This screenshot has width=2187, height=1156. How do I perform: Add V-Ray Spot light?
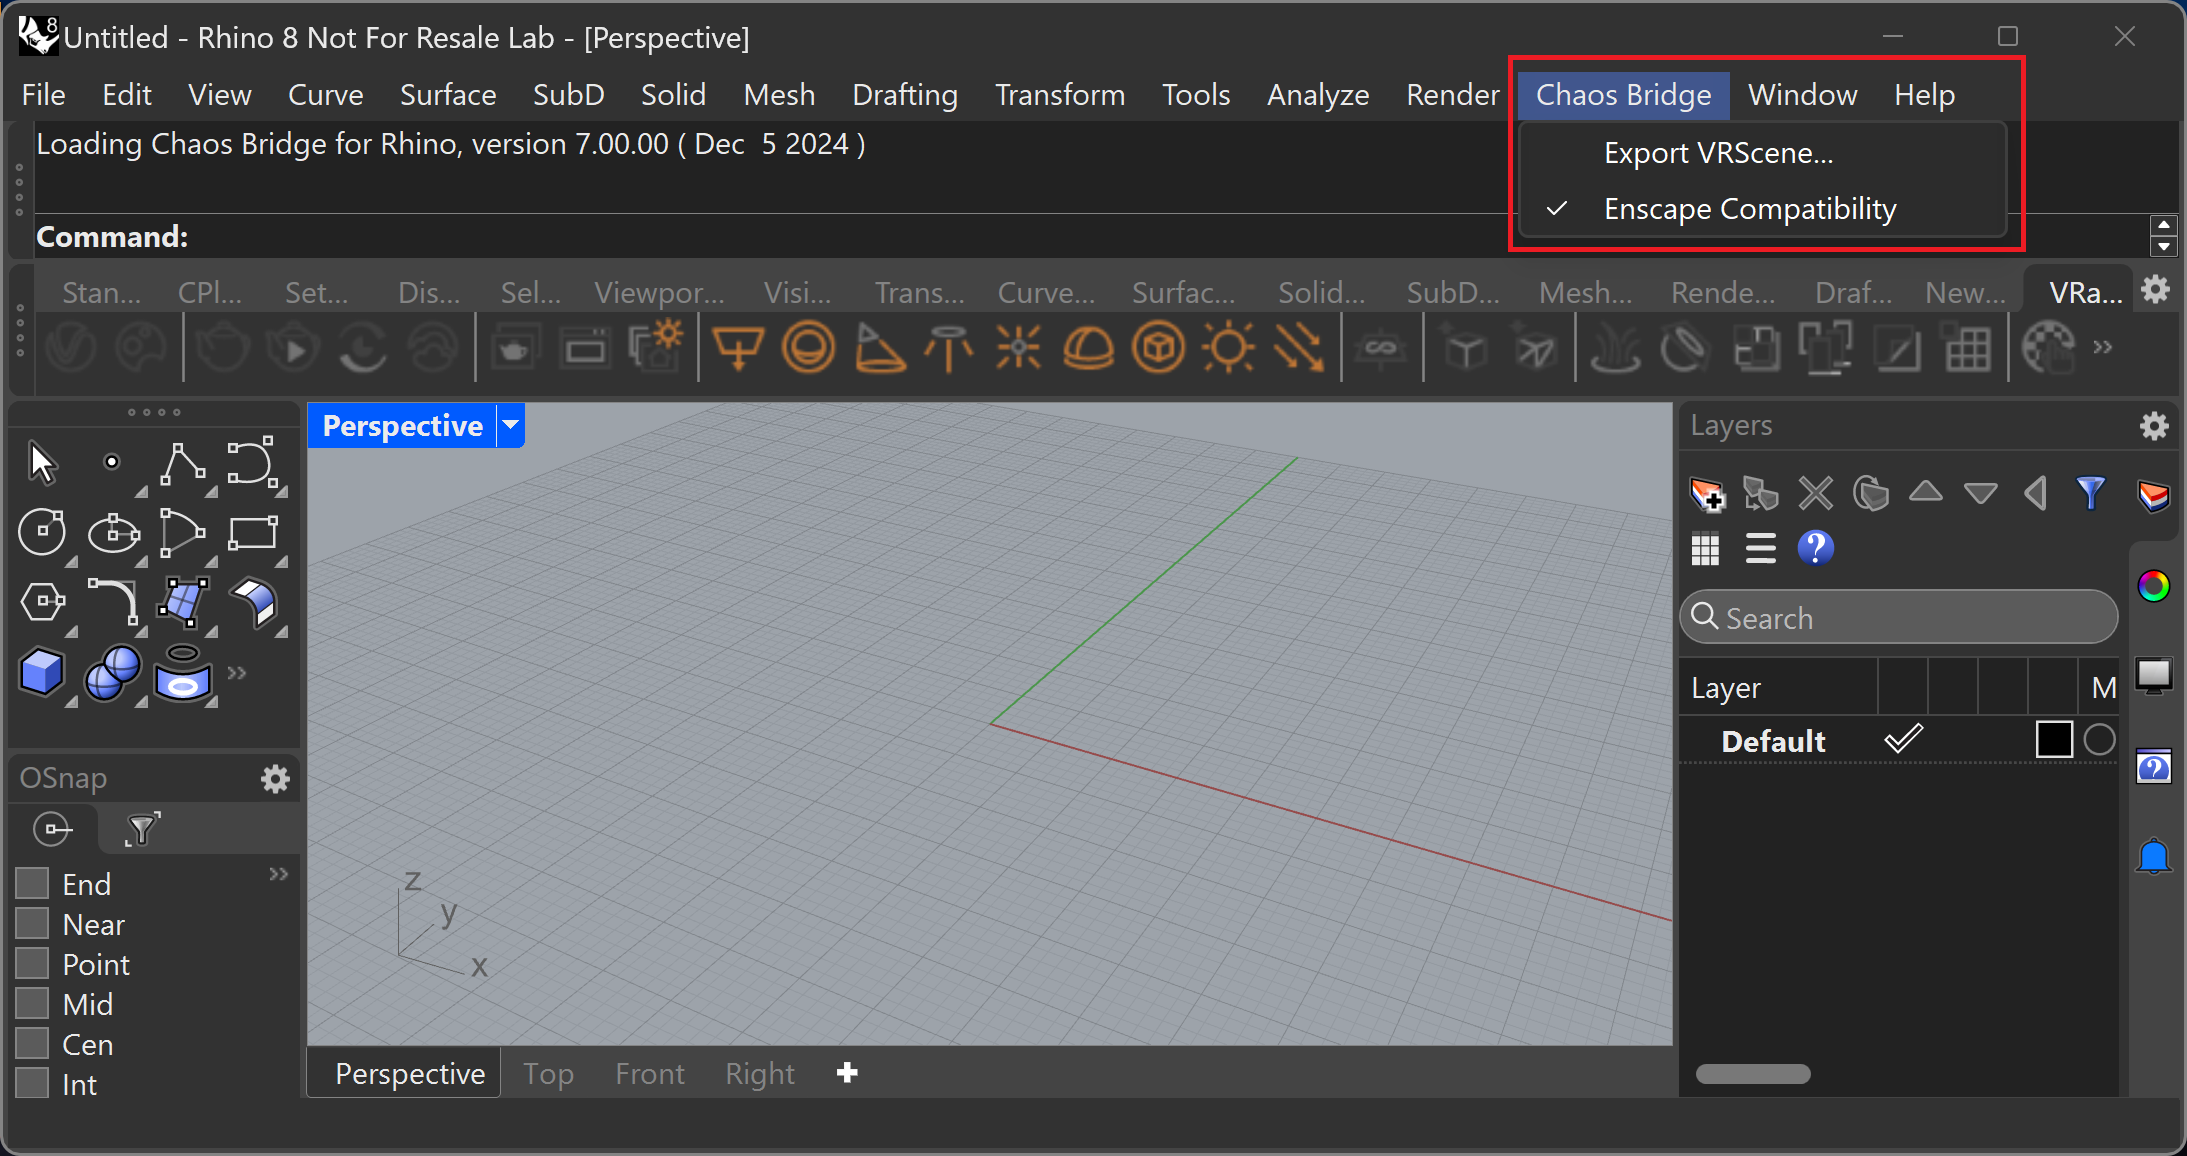879,348
